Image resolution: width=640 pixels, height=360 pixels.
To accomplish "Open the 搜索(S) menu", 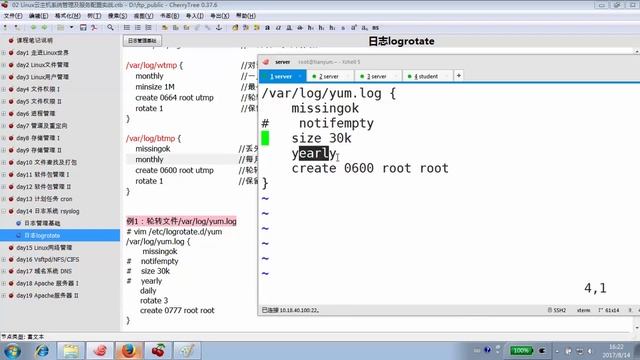I will click(117, 16).
